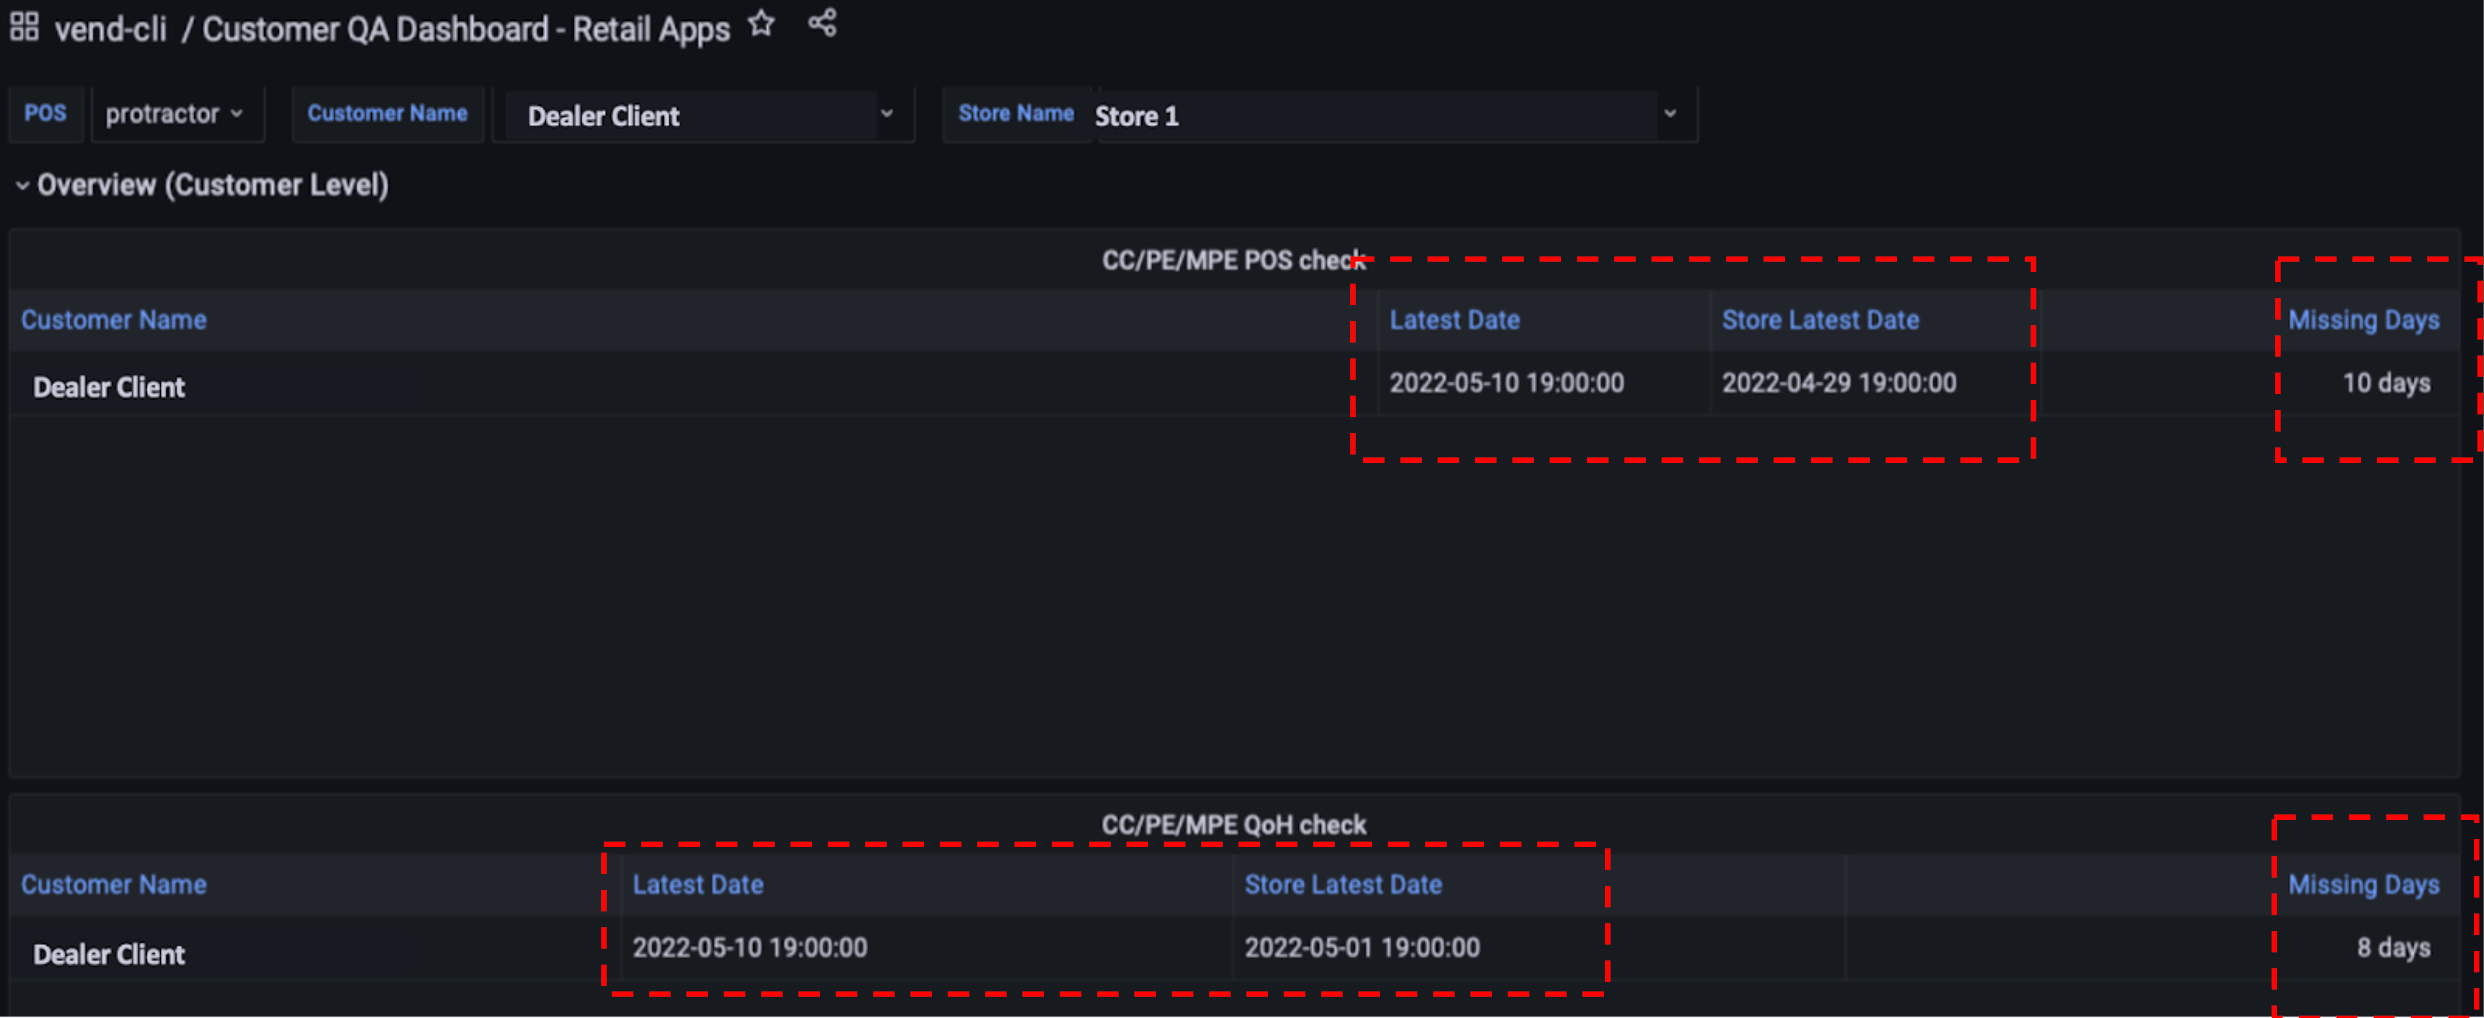The image size is (2484, 1018).
Task: Sort QoH check by Missing Days column
Action: point(2364,885)
